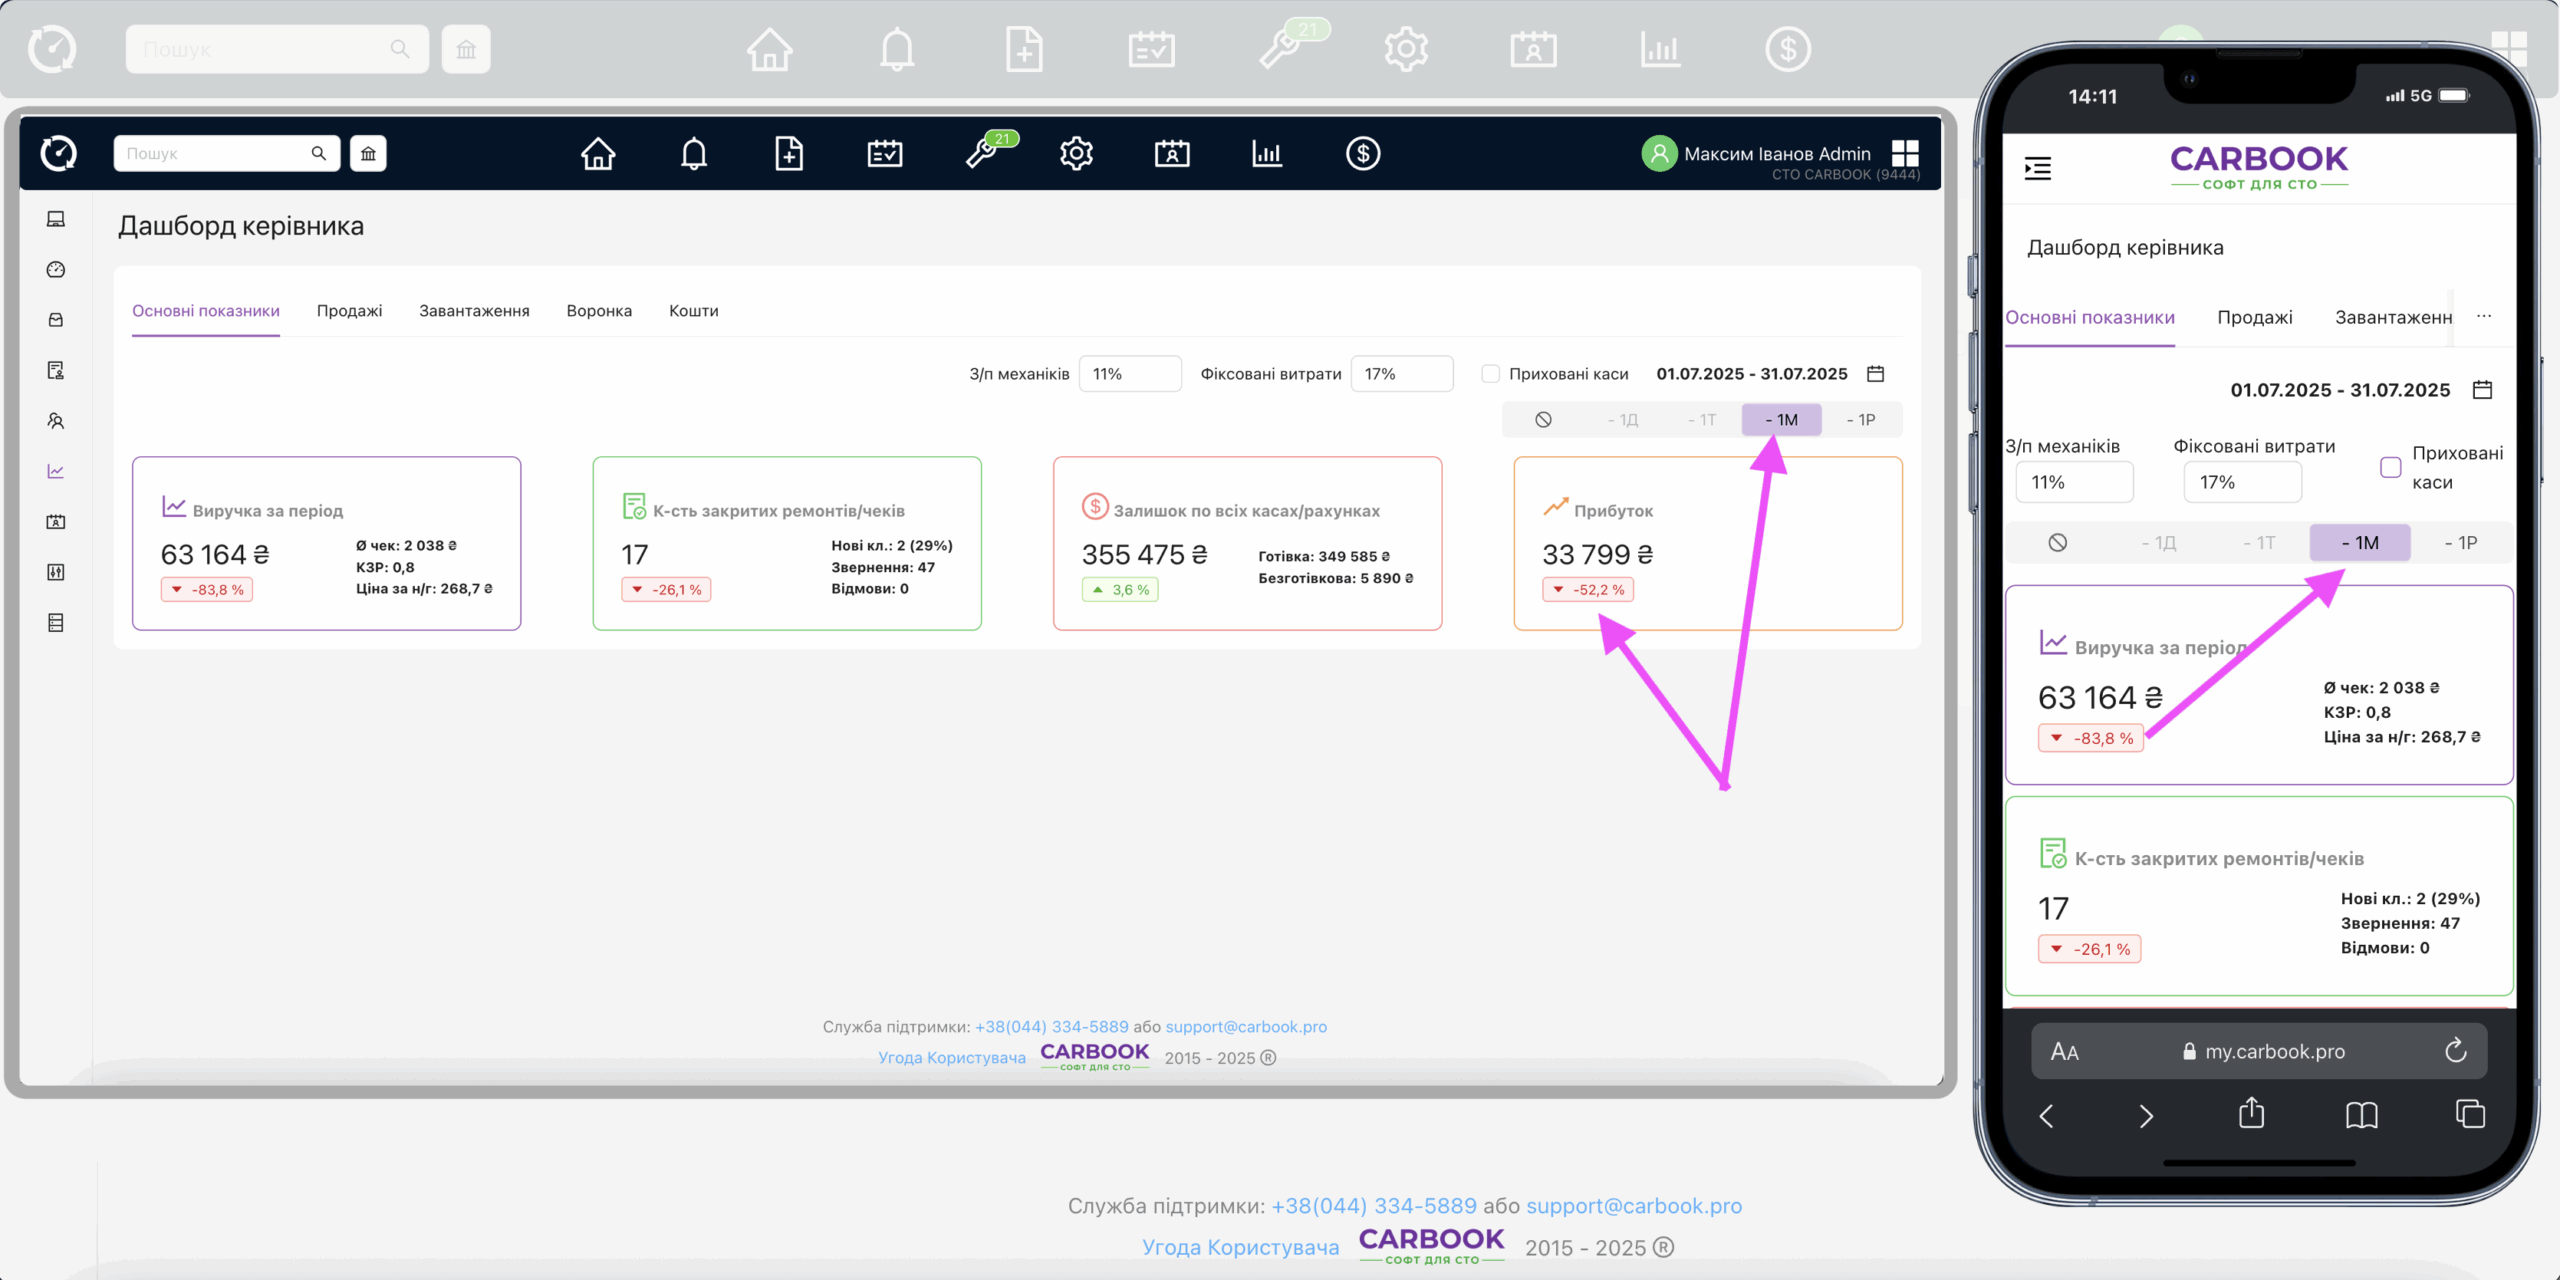Enable the desktop Приховані каси checkbox

click(x=1490, y=374)
